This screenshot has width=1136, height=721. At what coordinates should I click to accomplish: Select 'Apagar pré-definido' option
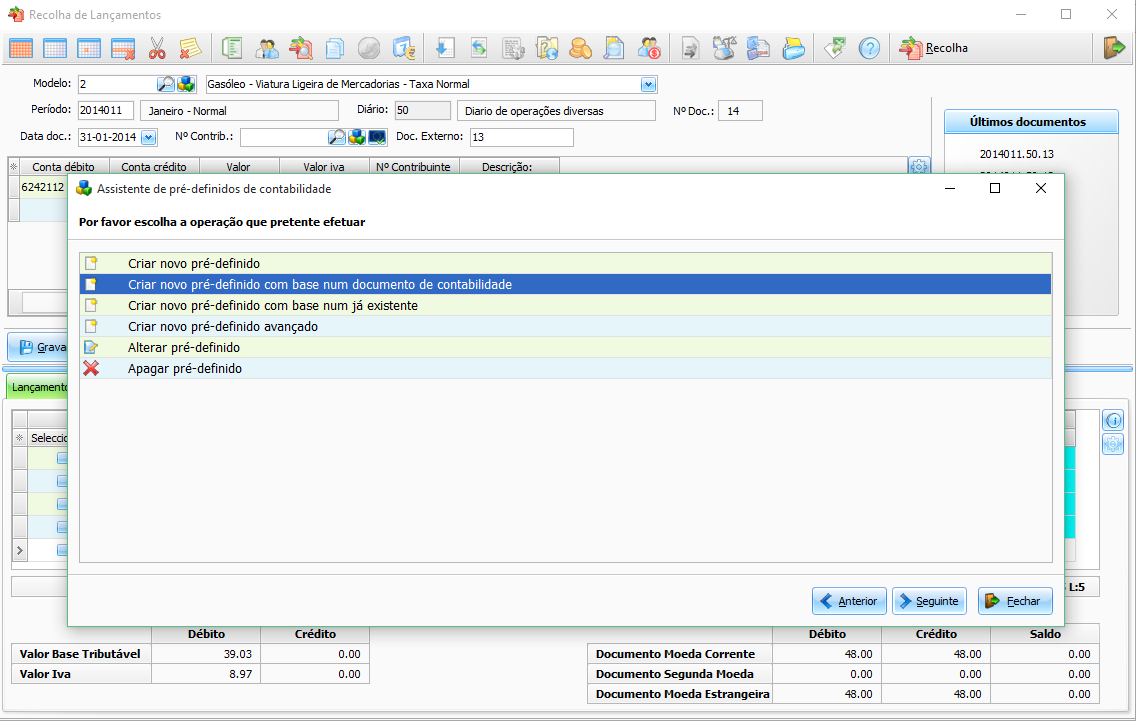[565, 368]
